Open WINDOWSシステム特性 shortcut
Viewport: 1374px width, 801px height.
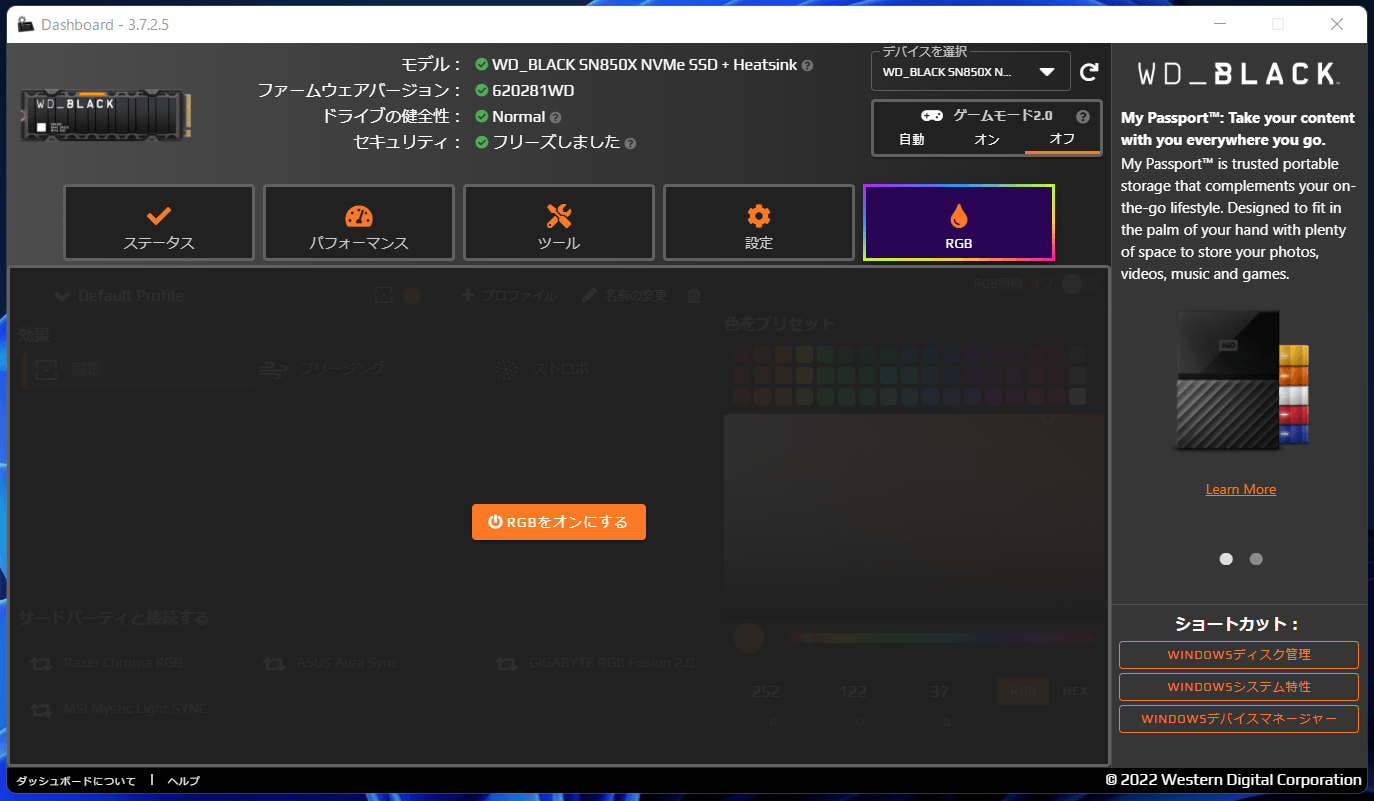tap(1239, 687)
